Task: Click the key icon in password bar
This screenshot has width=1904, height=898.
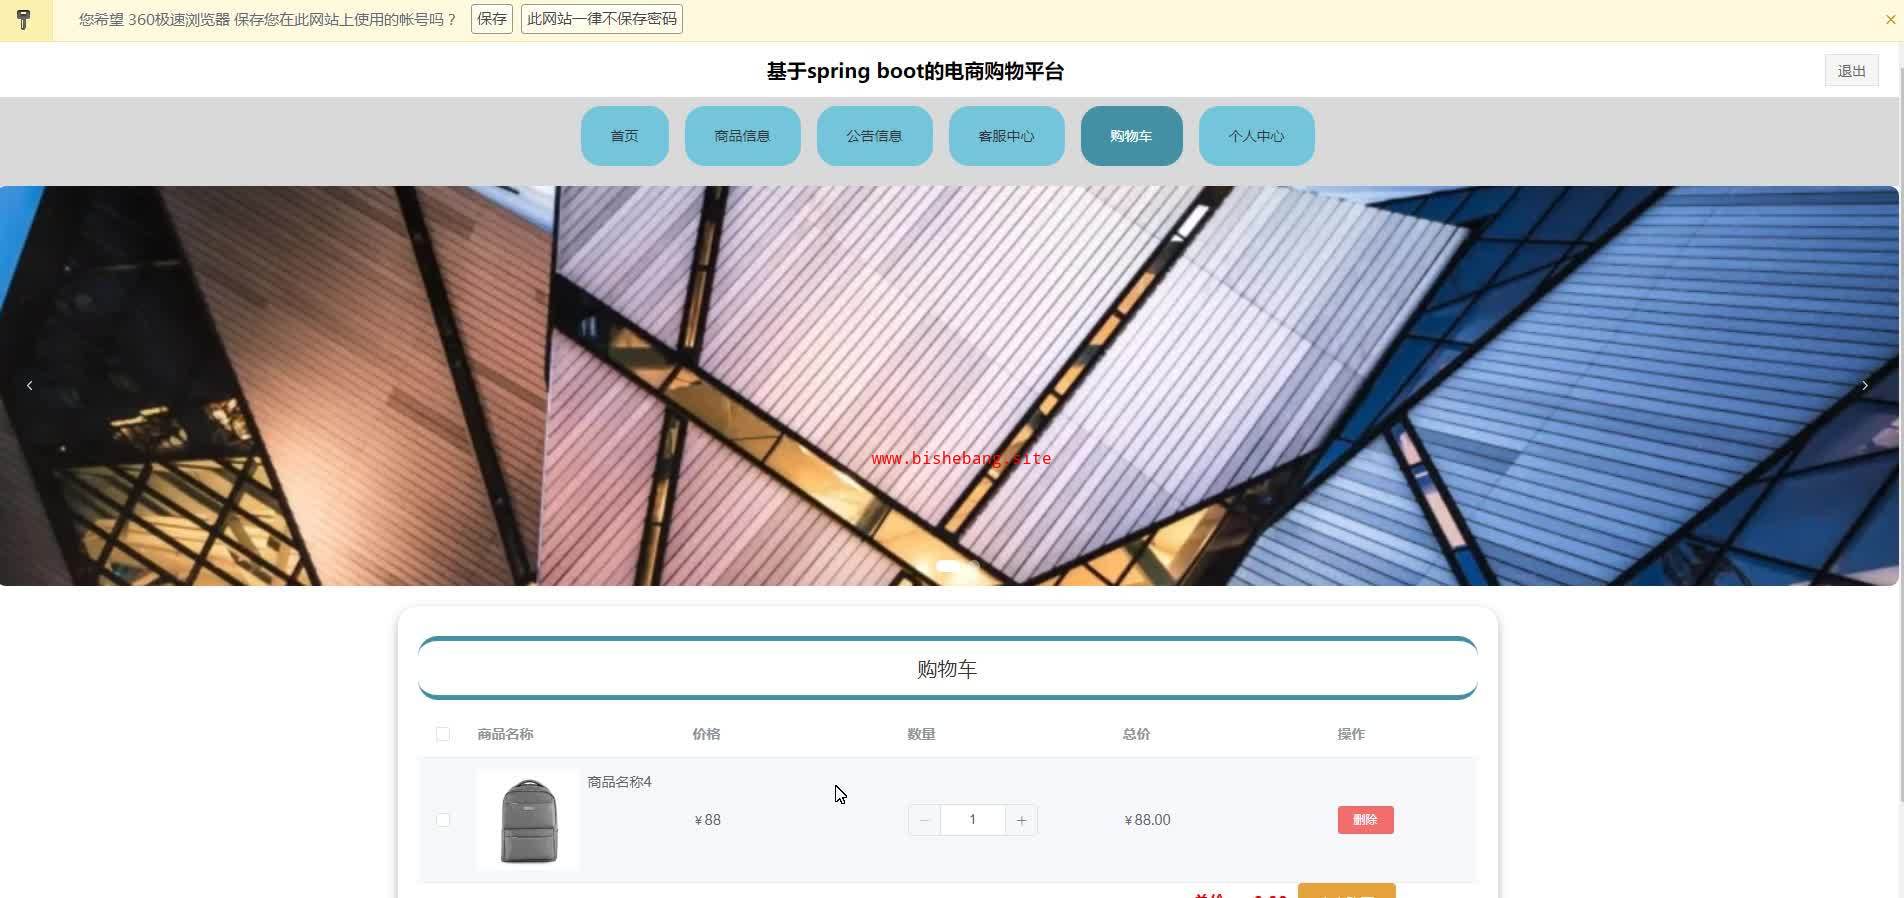Action: pyautogui.click(x=24, y=19)
